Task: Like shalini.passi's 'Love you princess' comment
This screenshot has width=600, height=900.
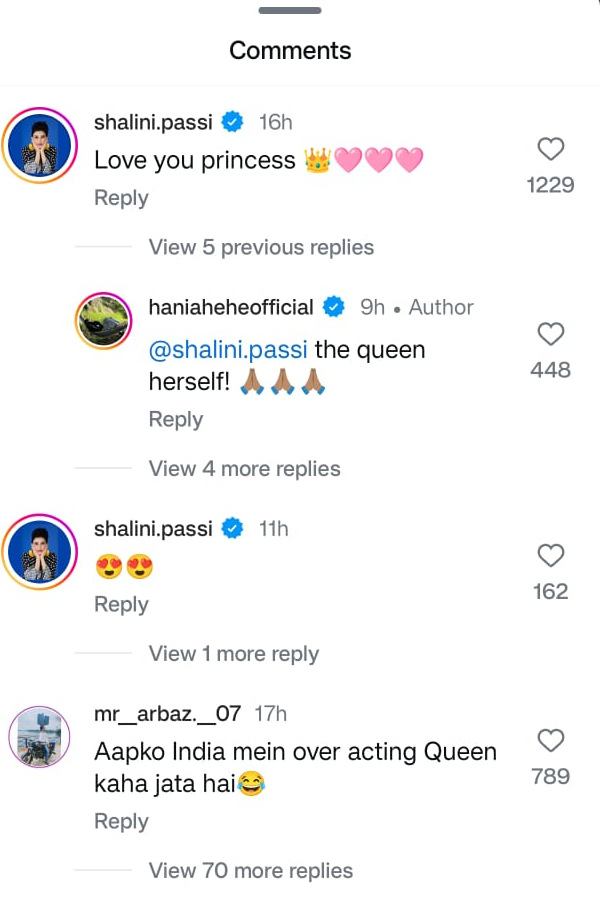Action: (551, 150)
